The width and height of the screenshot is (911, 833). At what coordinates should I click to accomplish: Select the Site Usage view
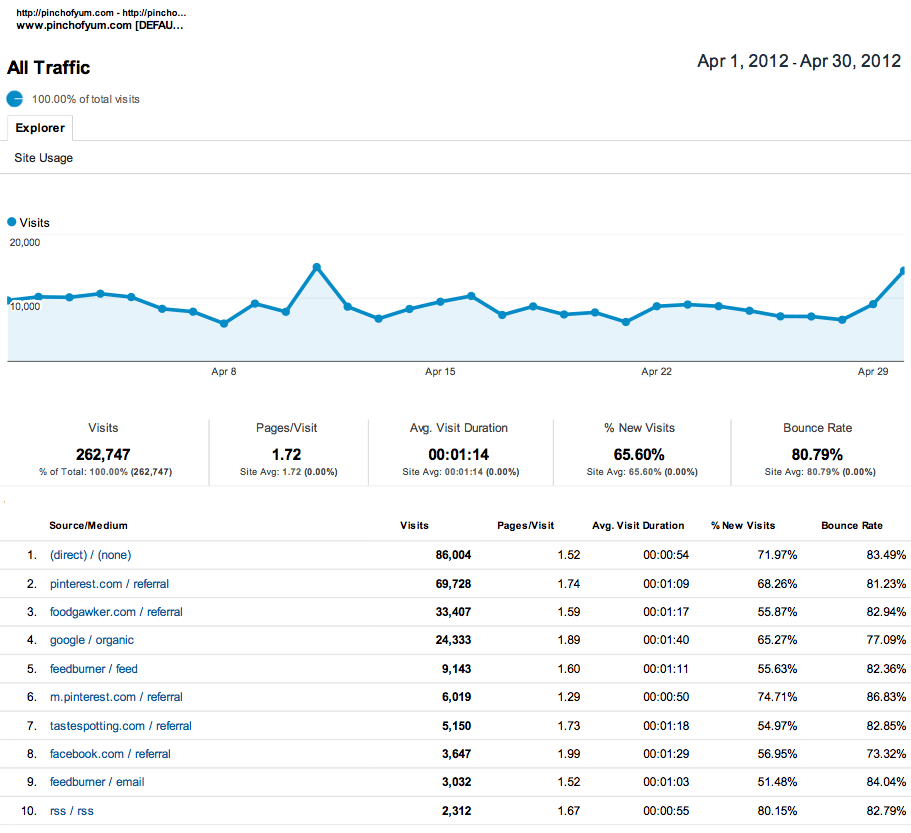coord(44,158)
